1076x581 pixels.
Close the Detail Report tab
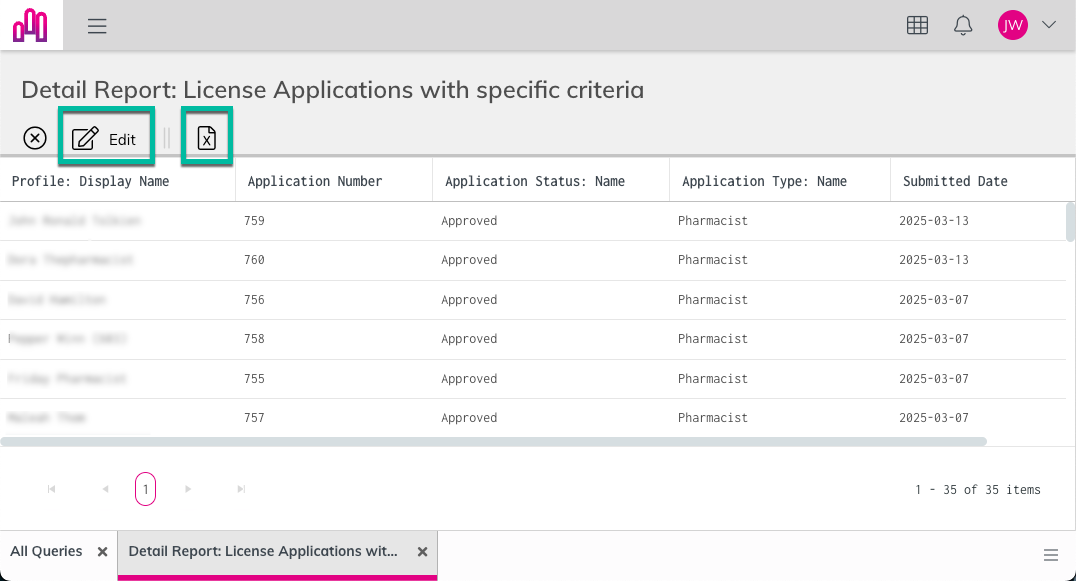(422, 552)
